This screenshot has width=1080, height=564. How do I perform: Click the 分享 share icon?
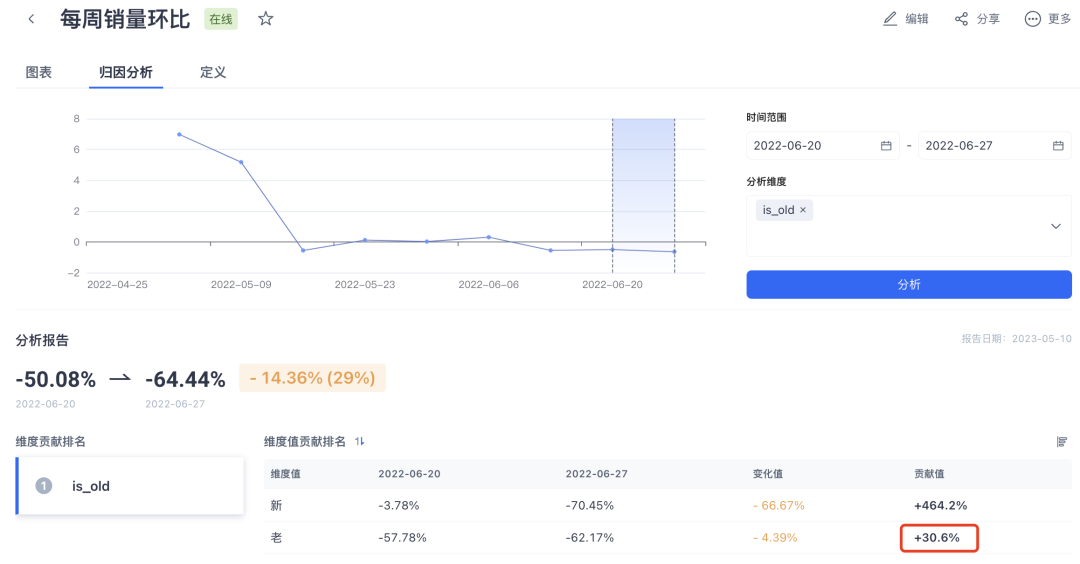pyautogui.click(x=961, y=19)
